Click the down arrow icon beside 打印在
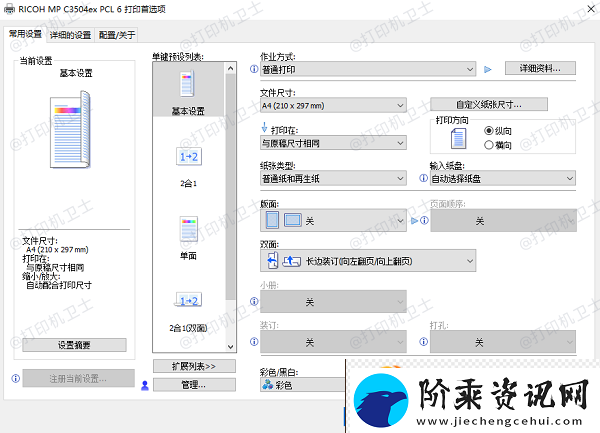The image size is (600, 433). click(x=264, y=128)
